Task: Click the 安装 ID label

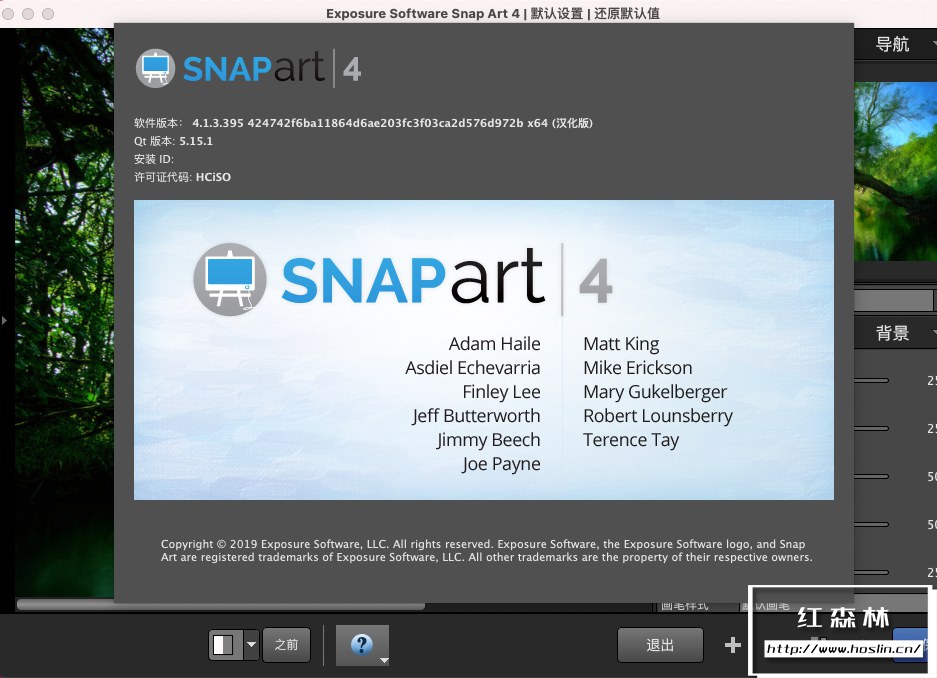Action: pos(154,159)
